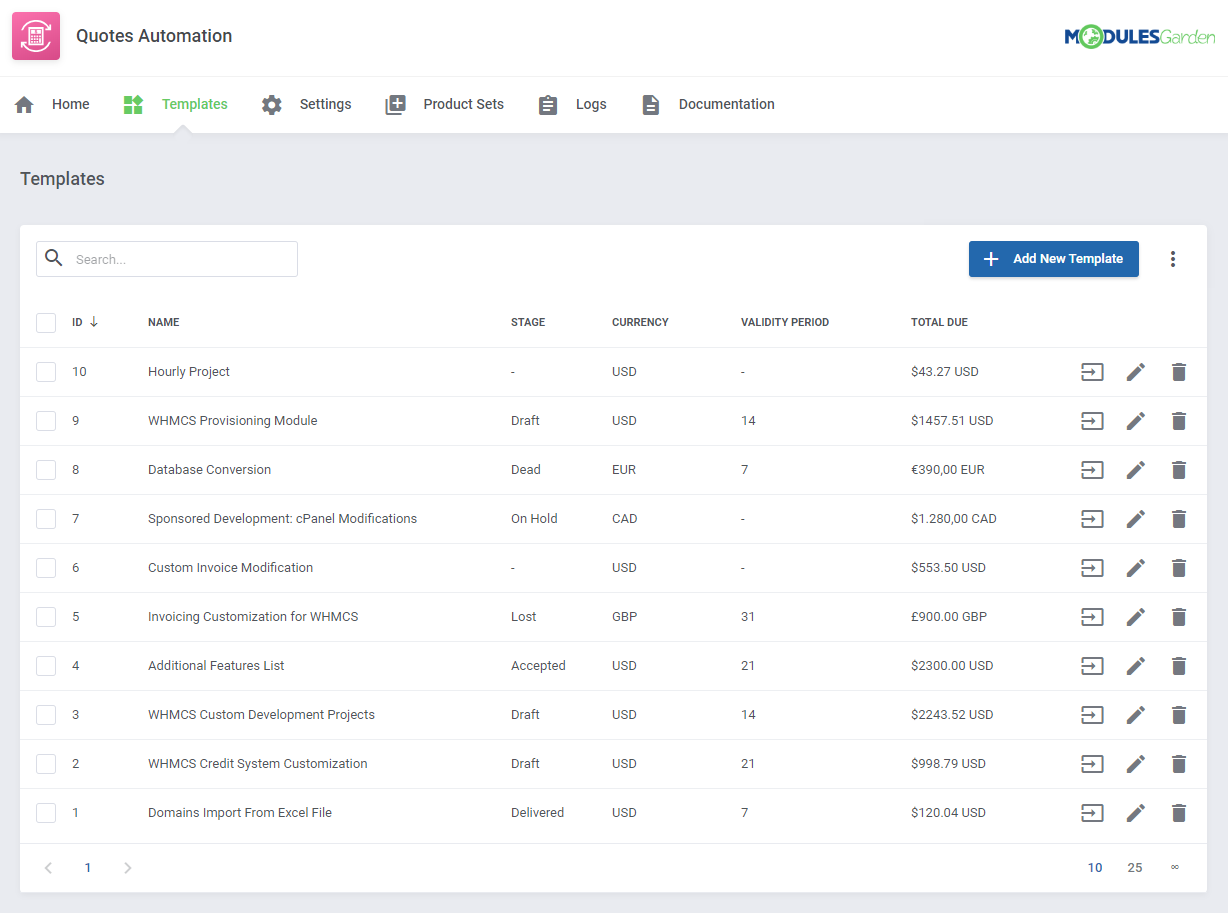Select the checkbox for Custom Invoice Modification

tap(46, 567)
